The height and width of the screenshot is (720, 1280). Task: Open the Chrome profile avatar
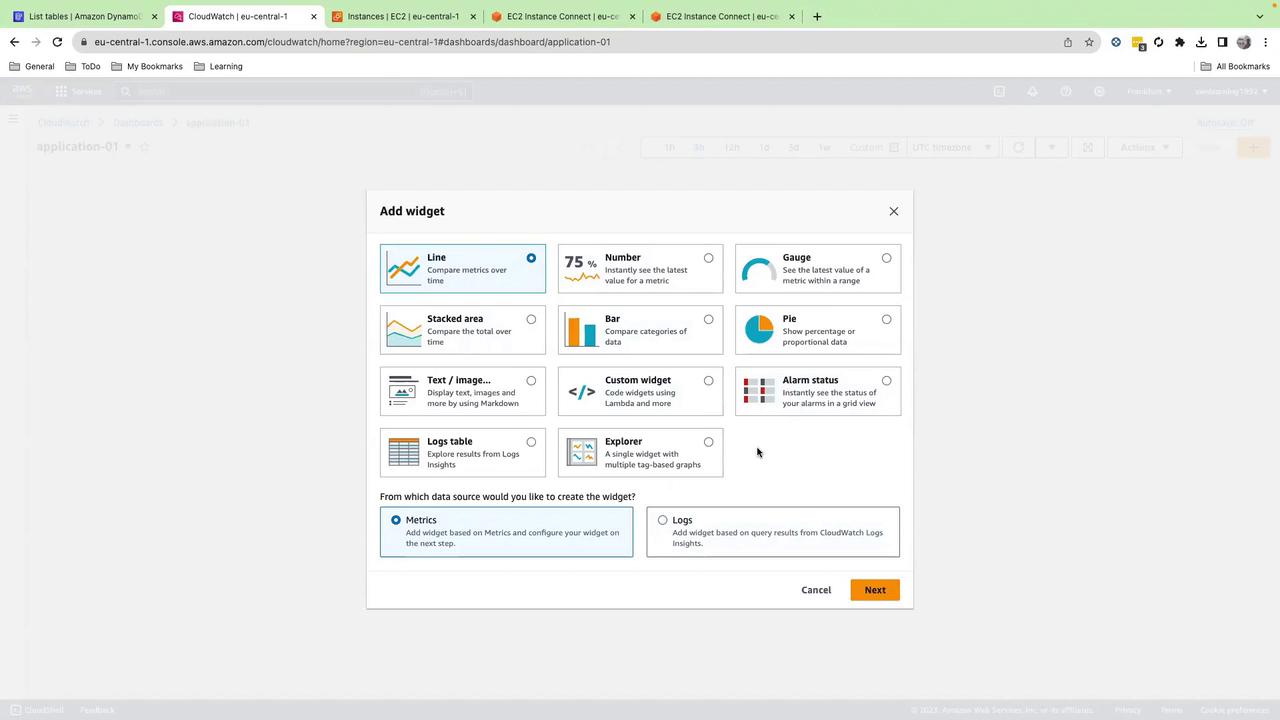(x=1244, y=42)
